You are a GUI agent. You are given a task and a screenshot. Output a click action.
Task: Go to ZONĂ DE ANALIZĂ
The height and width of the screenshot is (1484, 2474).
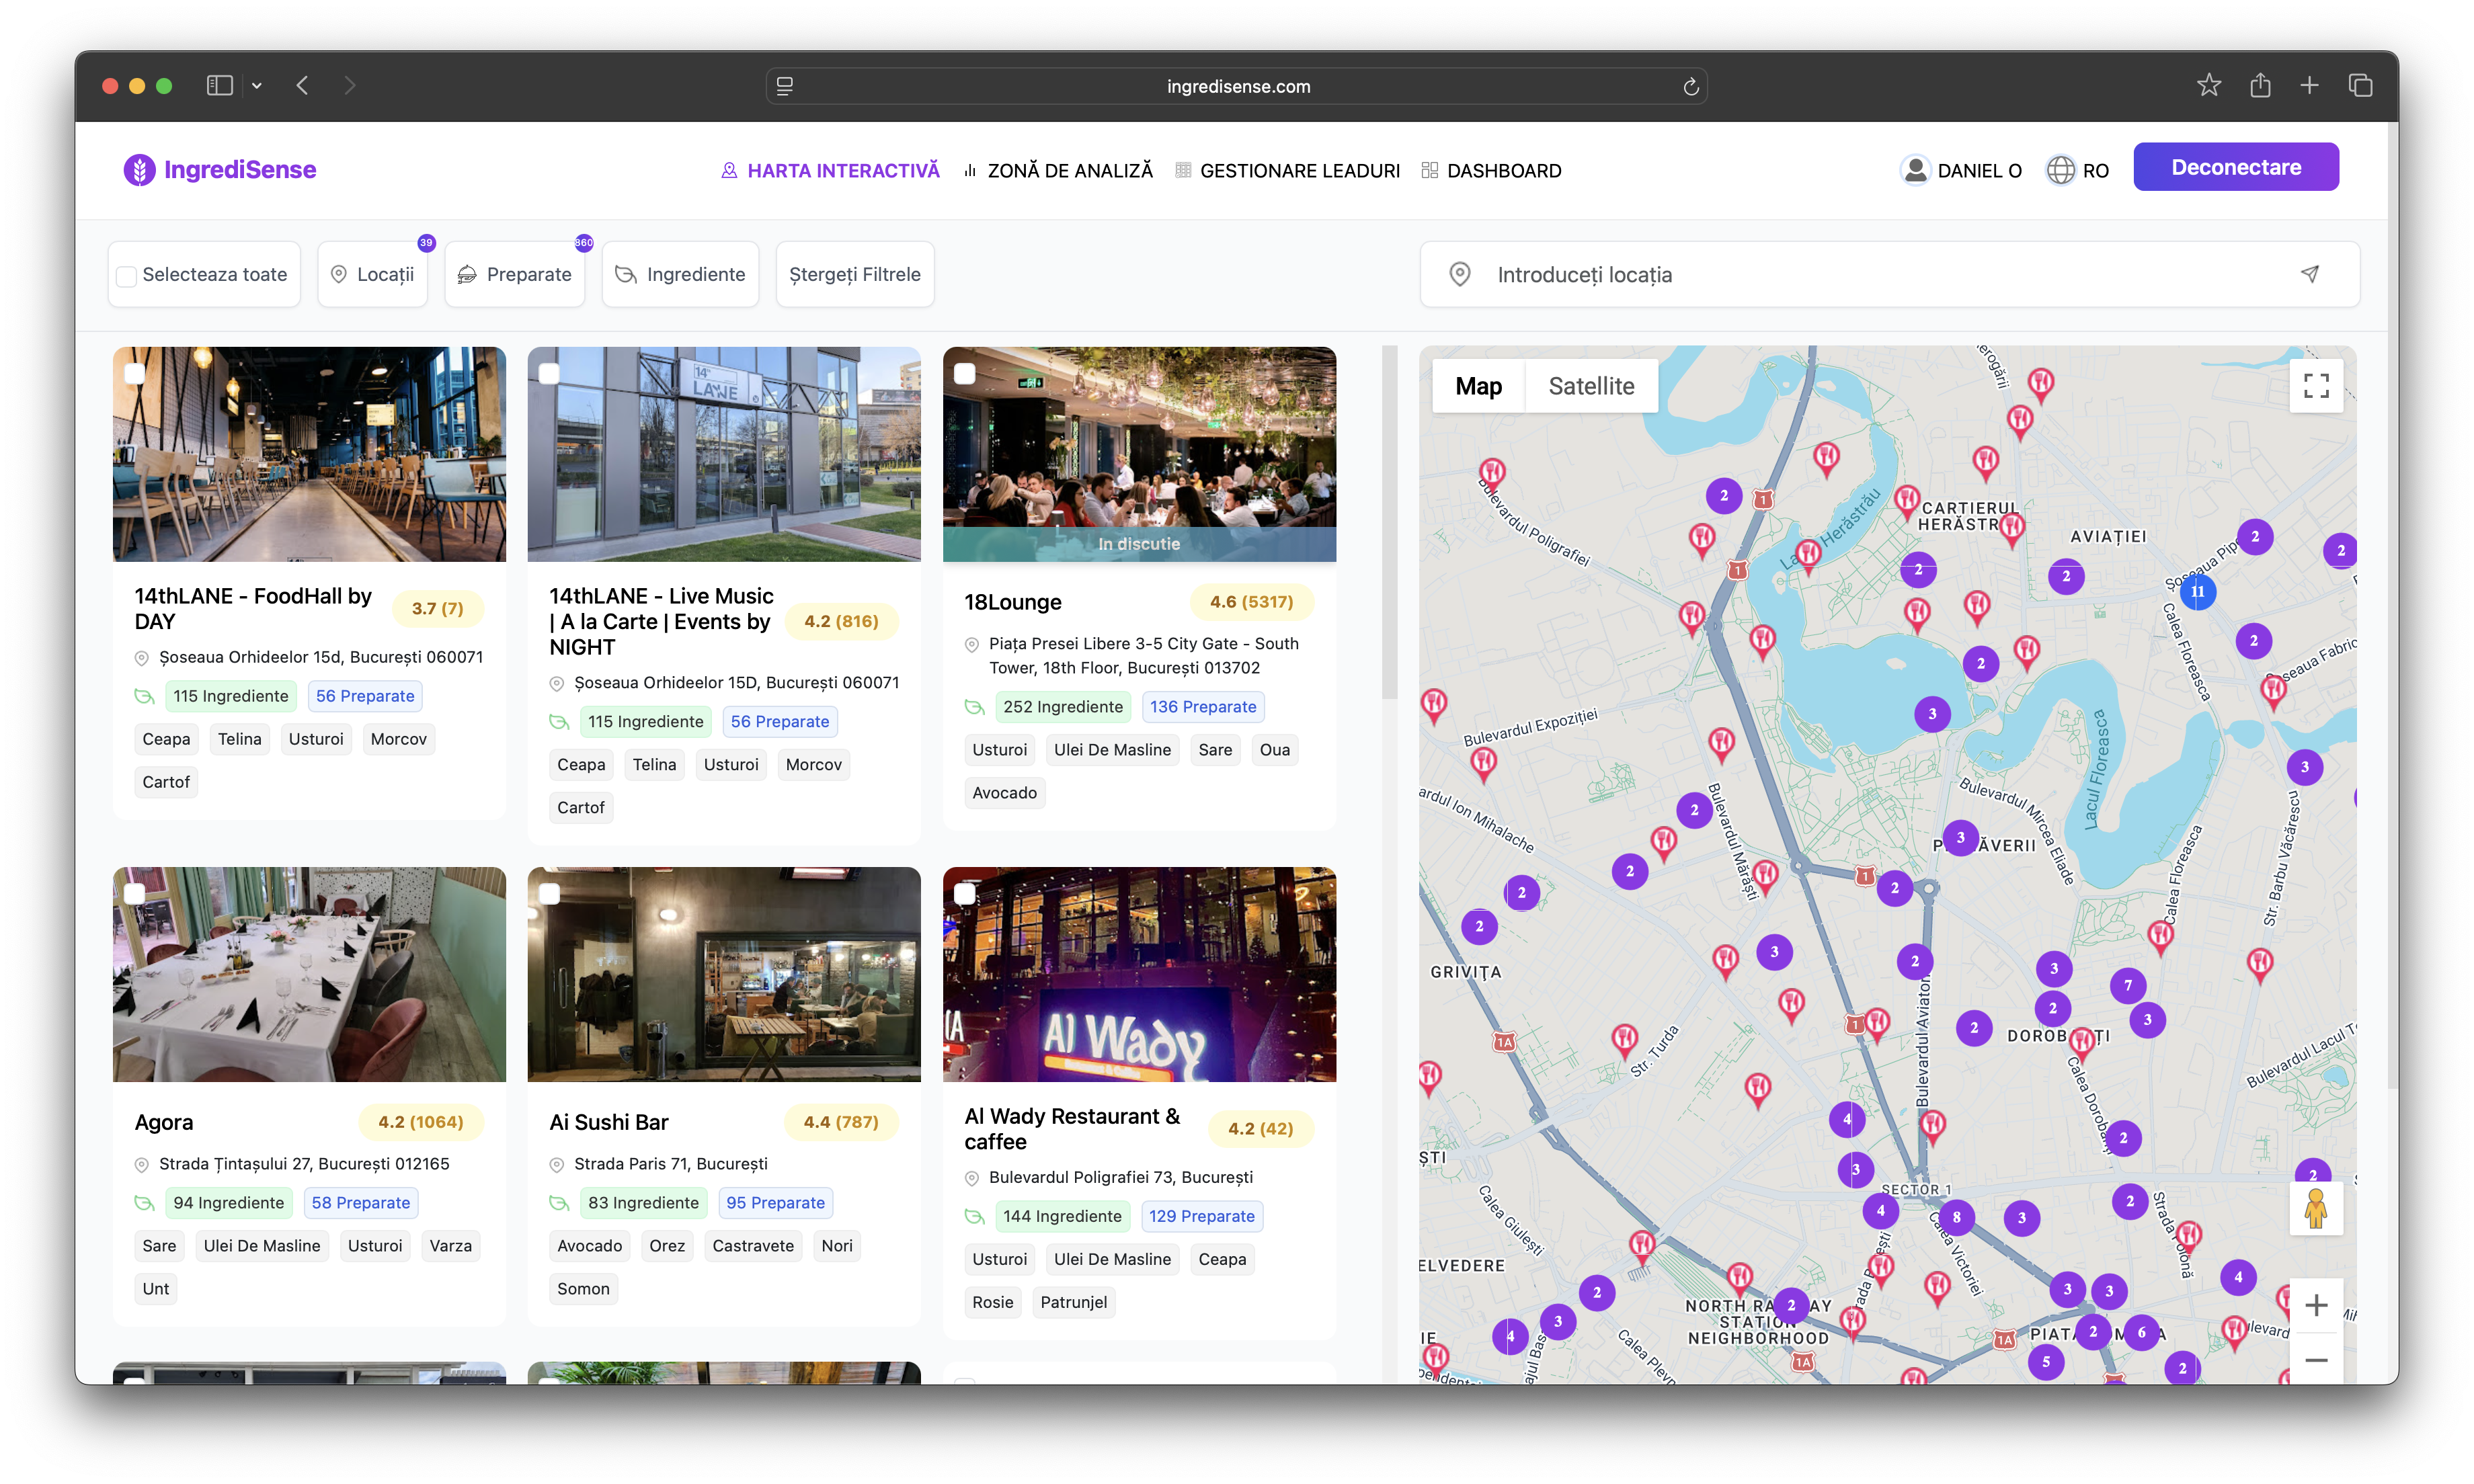1058,171
